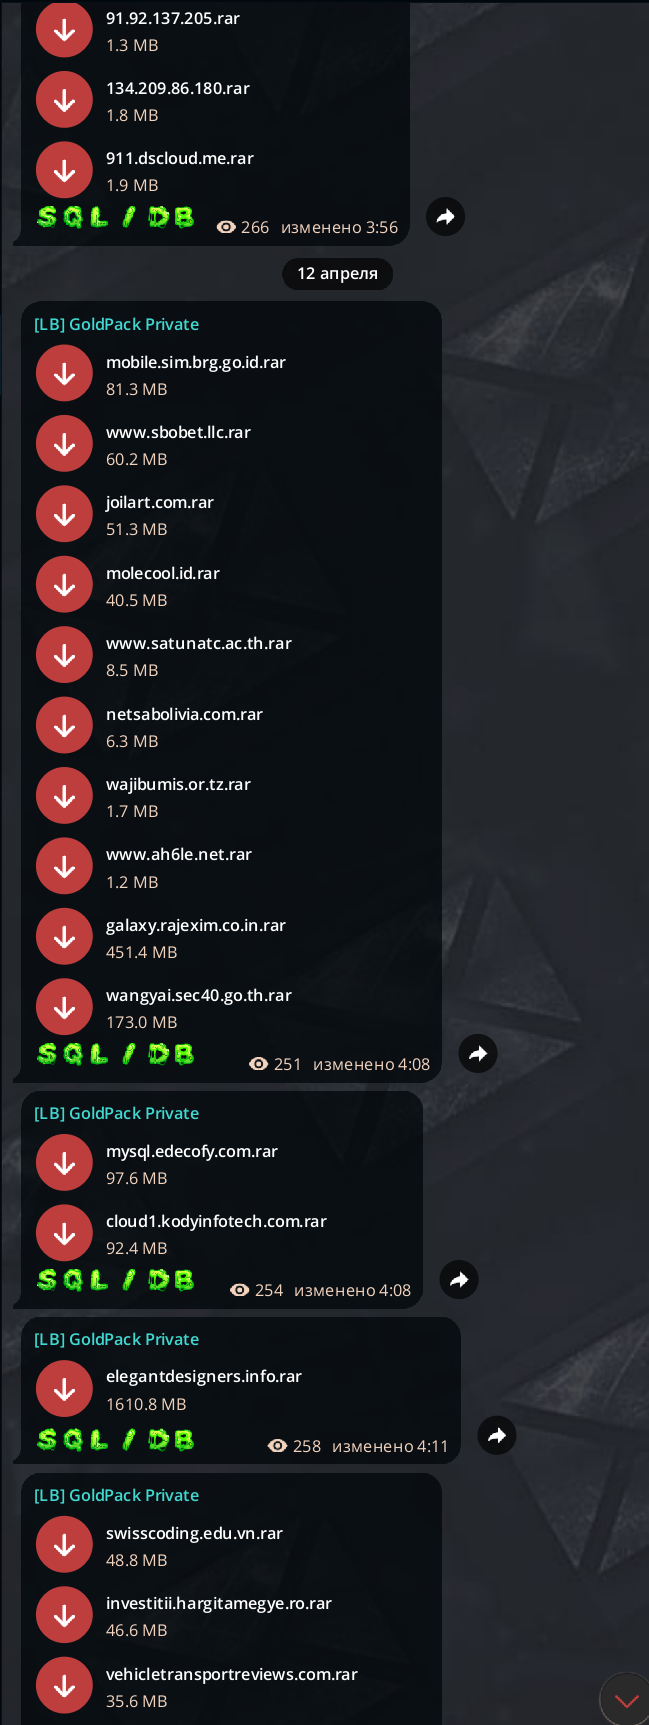Open GoldPack Private sender above mobile.sim.brg.go.id.rar
Screen dimensions: 649x1725
click(117, 324)
